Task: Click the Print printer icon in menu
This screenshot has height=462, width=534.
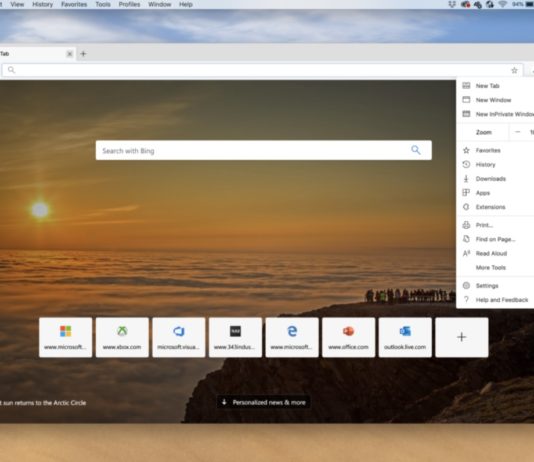Action: [466, 225]
